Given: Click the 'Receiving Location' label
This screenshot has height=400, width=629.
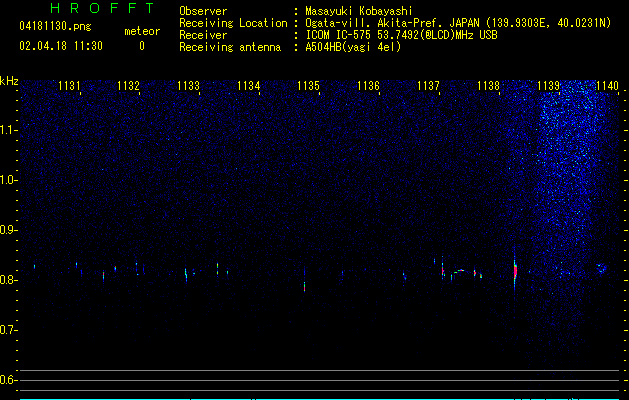Looking at the screenshot, I should 233,23.
